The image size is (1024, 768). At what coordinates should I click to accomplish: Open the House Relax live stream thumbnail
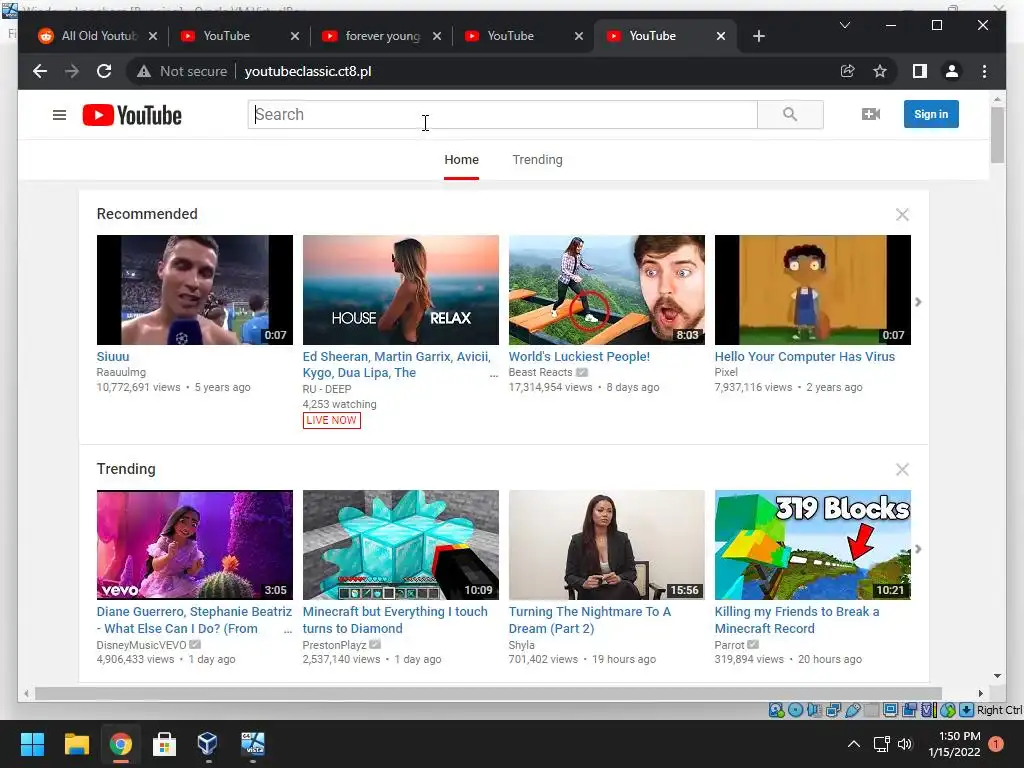401,290
